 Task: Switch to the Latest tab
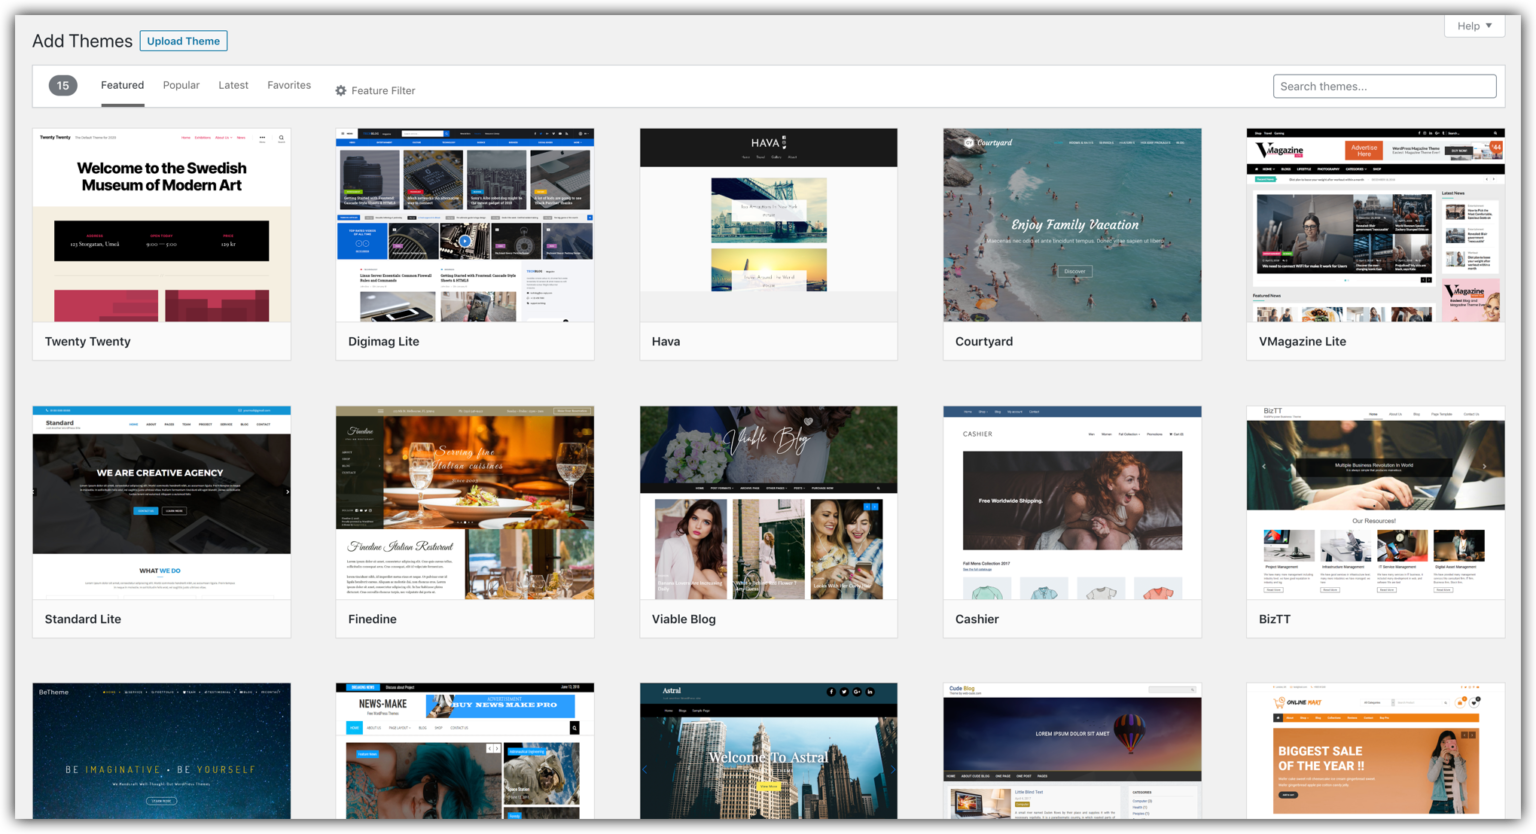click(x=233, y=86)
